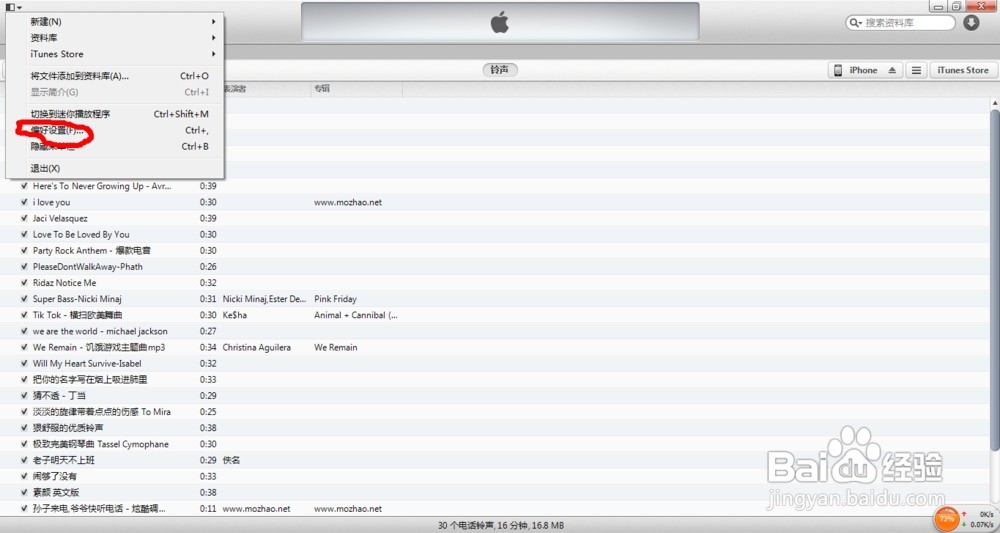Toggle Party Rock Anthem checkbox

tap(24, 251)
